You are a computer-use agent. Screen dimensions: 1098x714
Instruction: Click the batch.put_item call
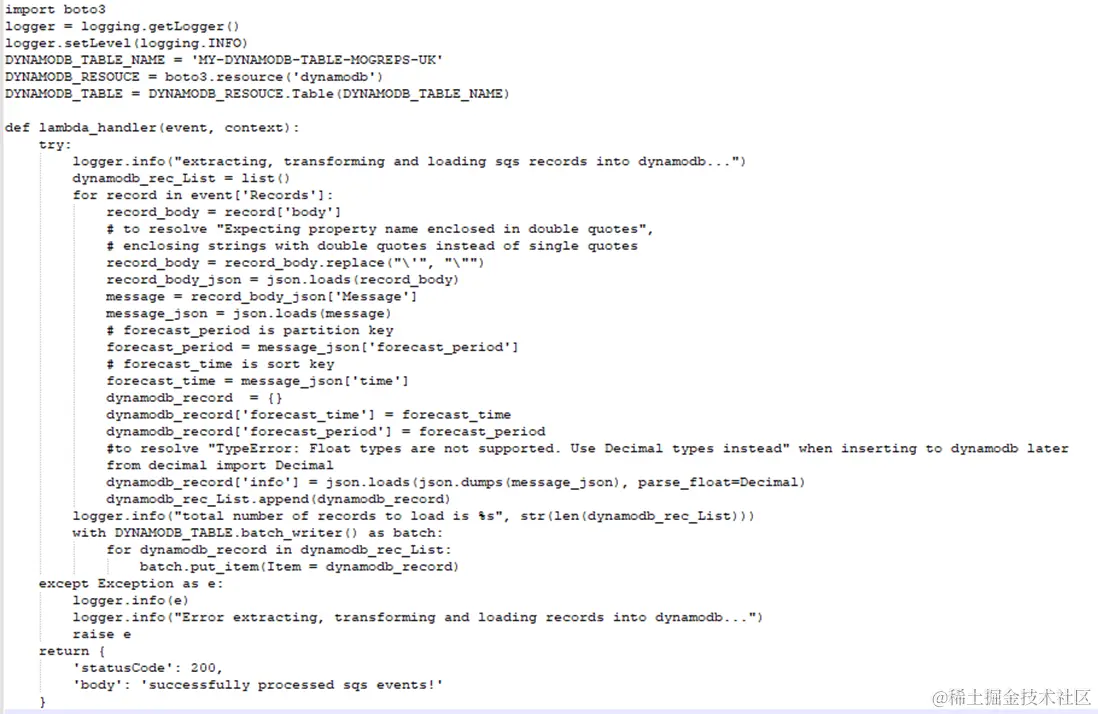click(299, 566)
